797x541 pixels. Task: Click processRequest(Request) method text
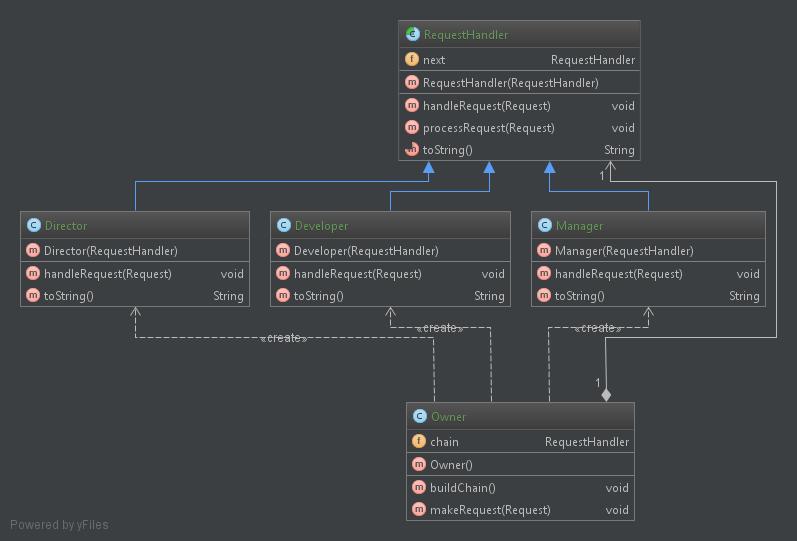488,128
